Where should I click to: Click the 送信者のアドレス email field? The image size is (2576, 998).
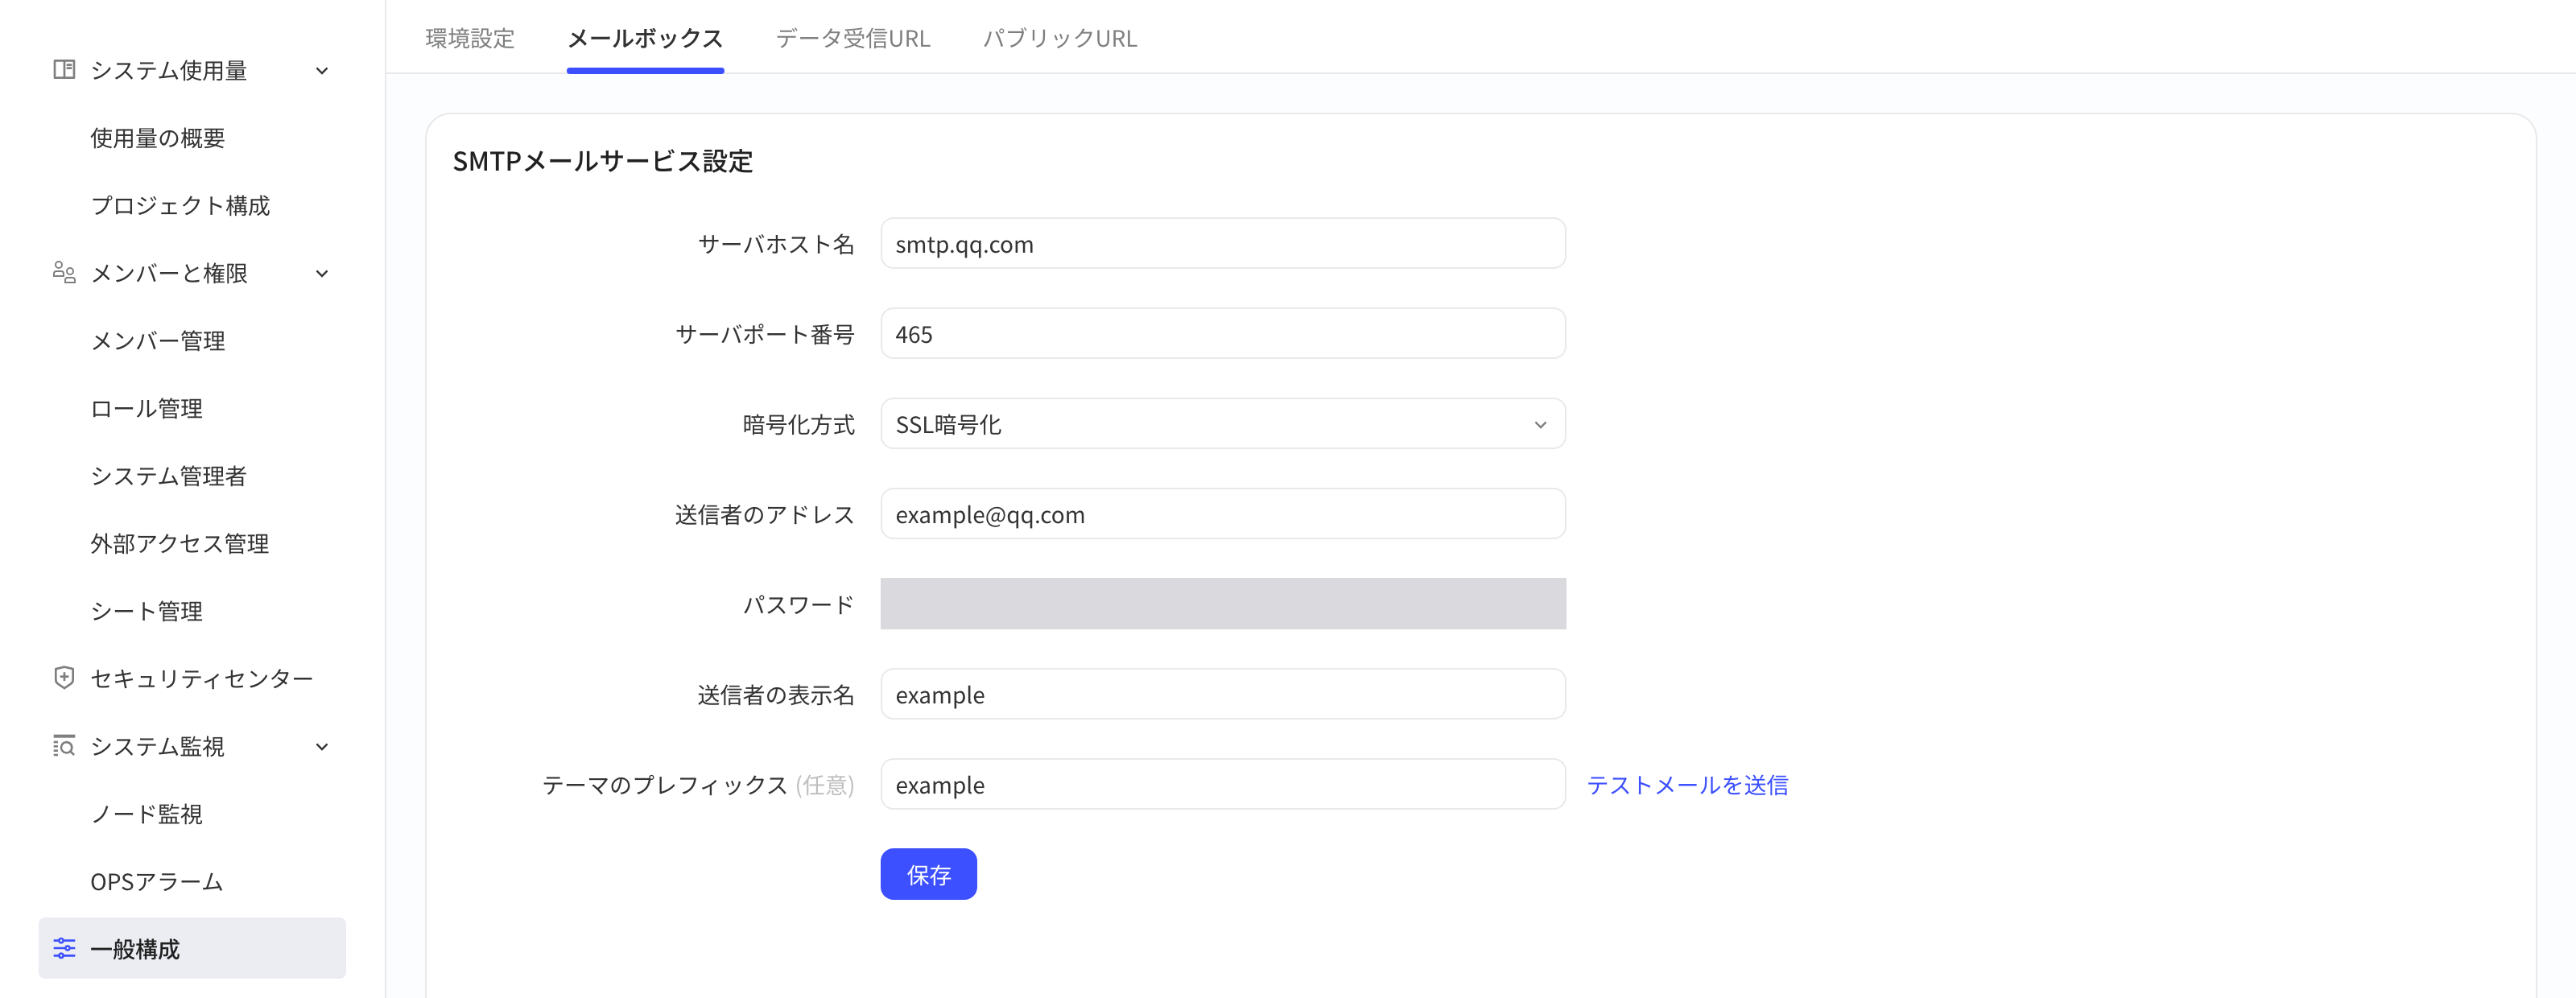1222,514
